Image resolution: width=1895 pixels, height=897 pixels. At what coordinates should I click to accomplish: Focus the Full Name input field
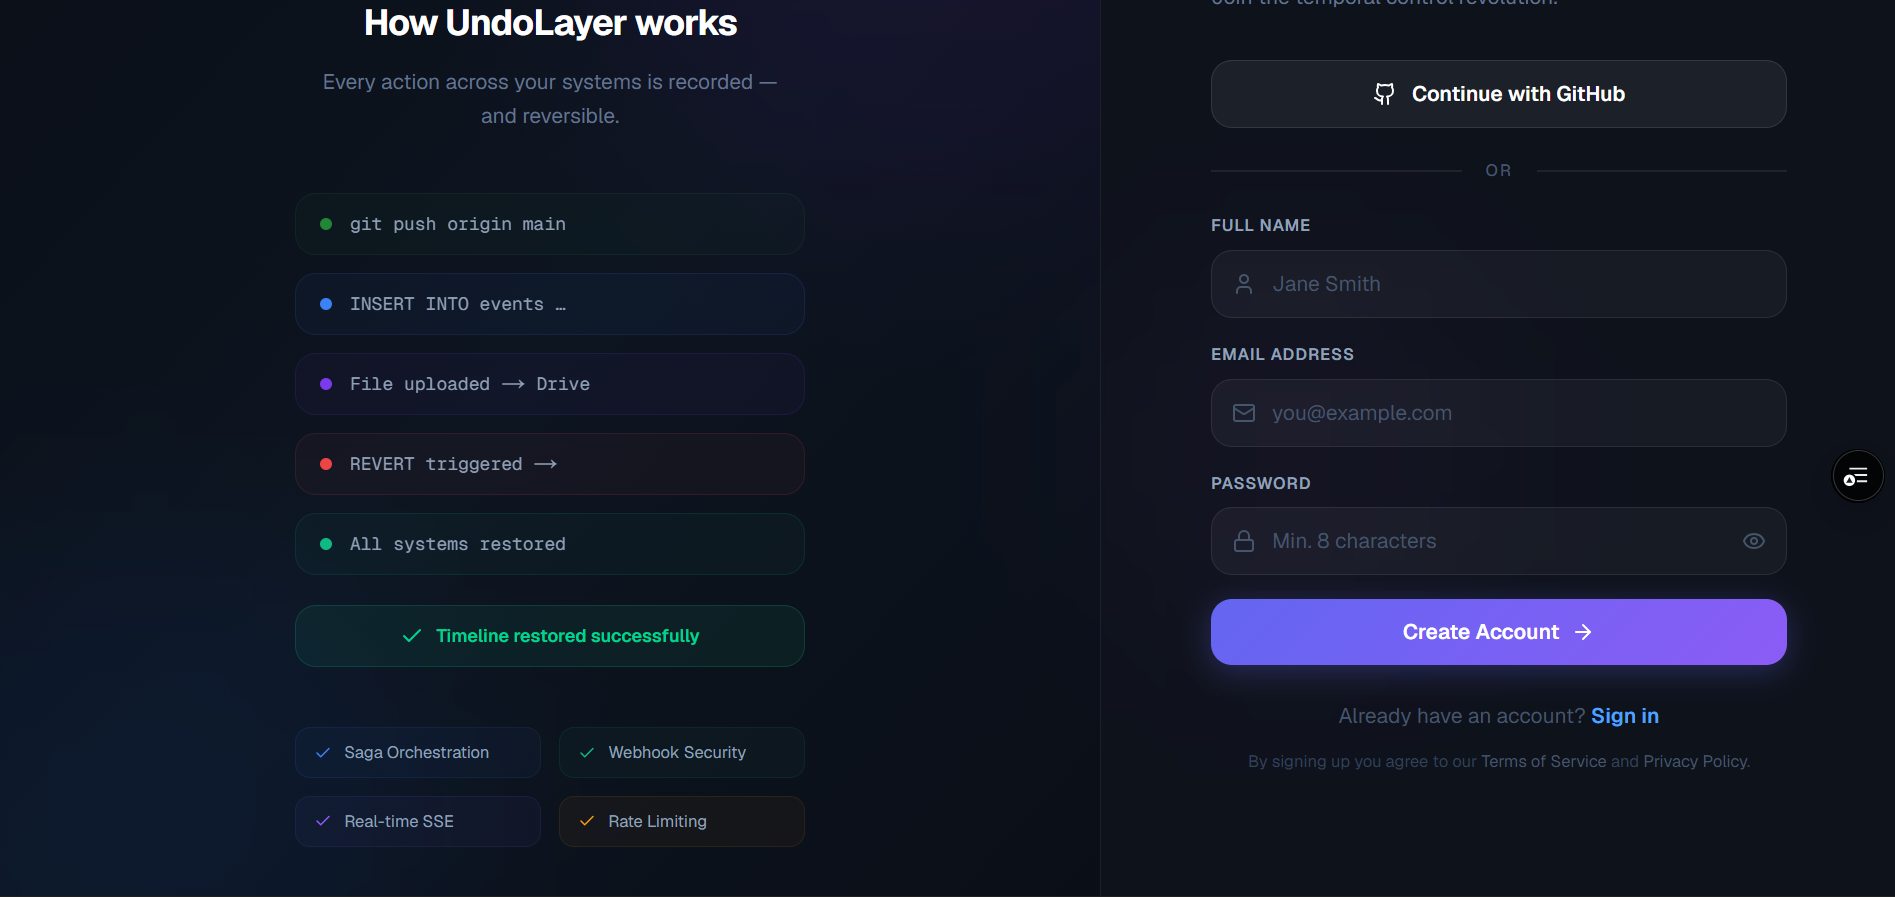(1498, 284)
